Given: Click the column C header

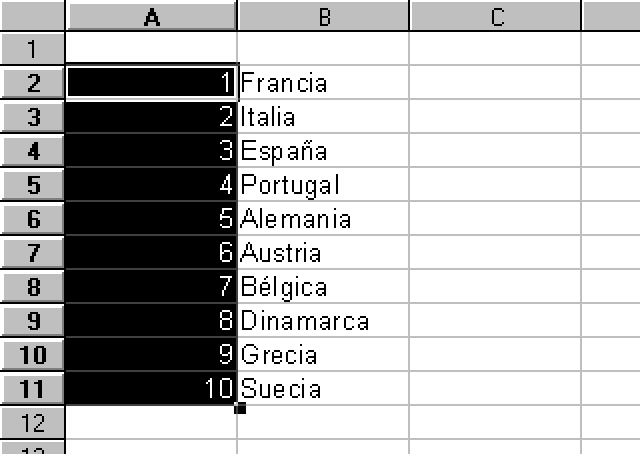Looking at the screenshot, I should (495, 16).
